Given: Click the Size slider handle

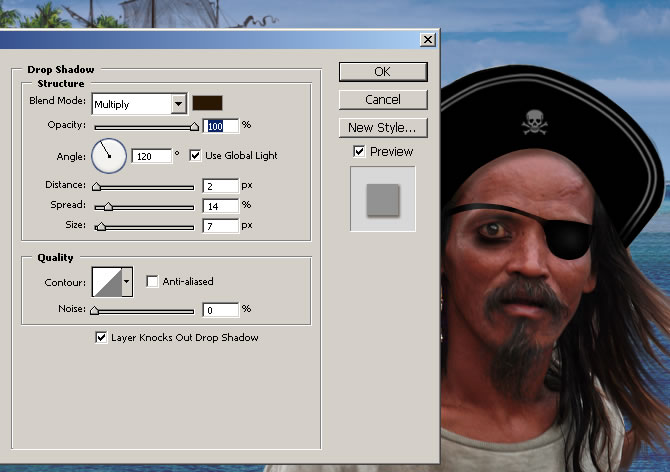Looking at the screenshot, I should click(x=101, y=227).
